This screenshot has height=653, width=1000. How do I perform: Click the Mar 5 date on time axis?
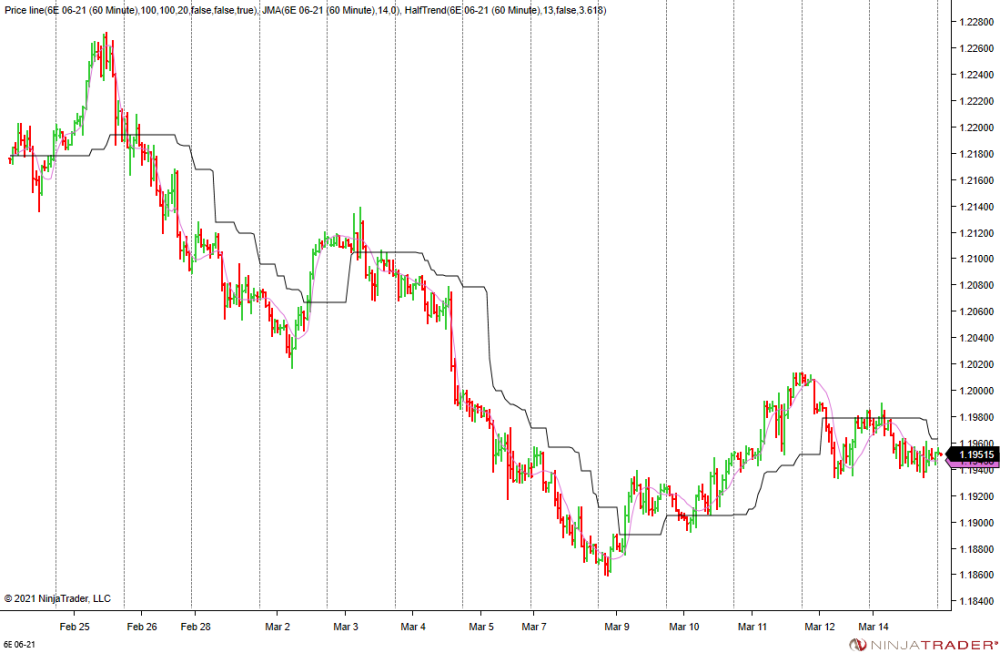coord(480,627)
